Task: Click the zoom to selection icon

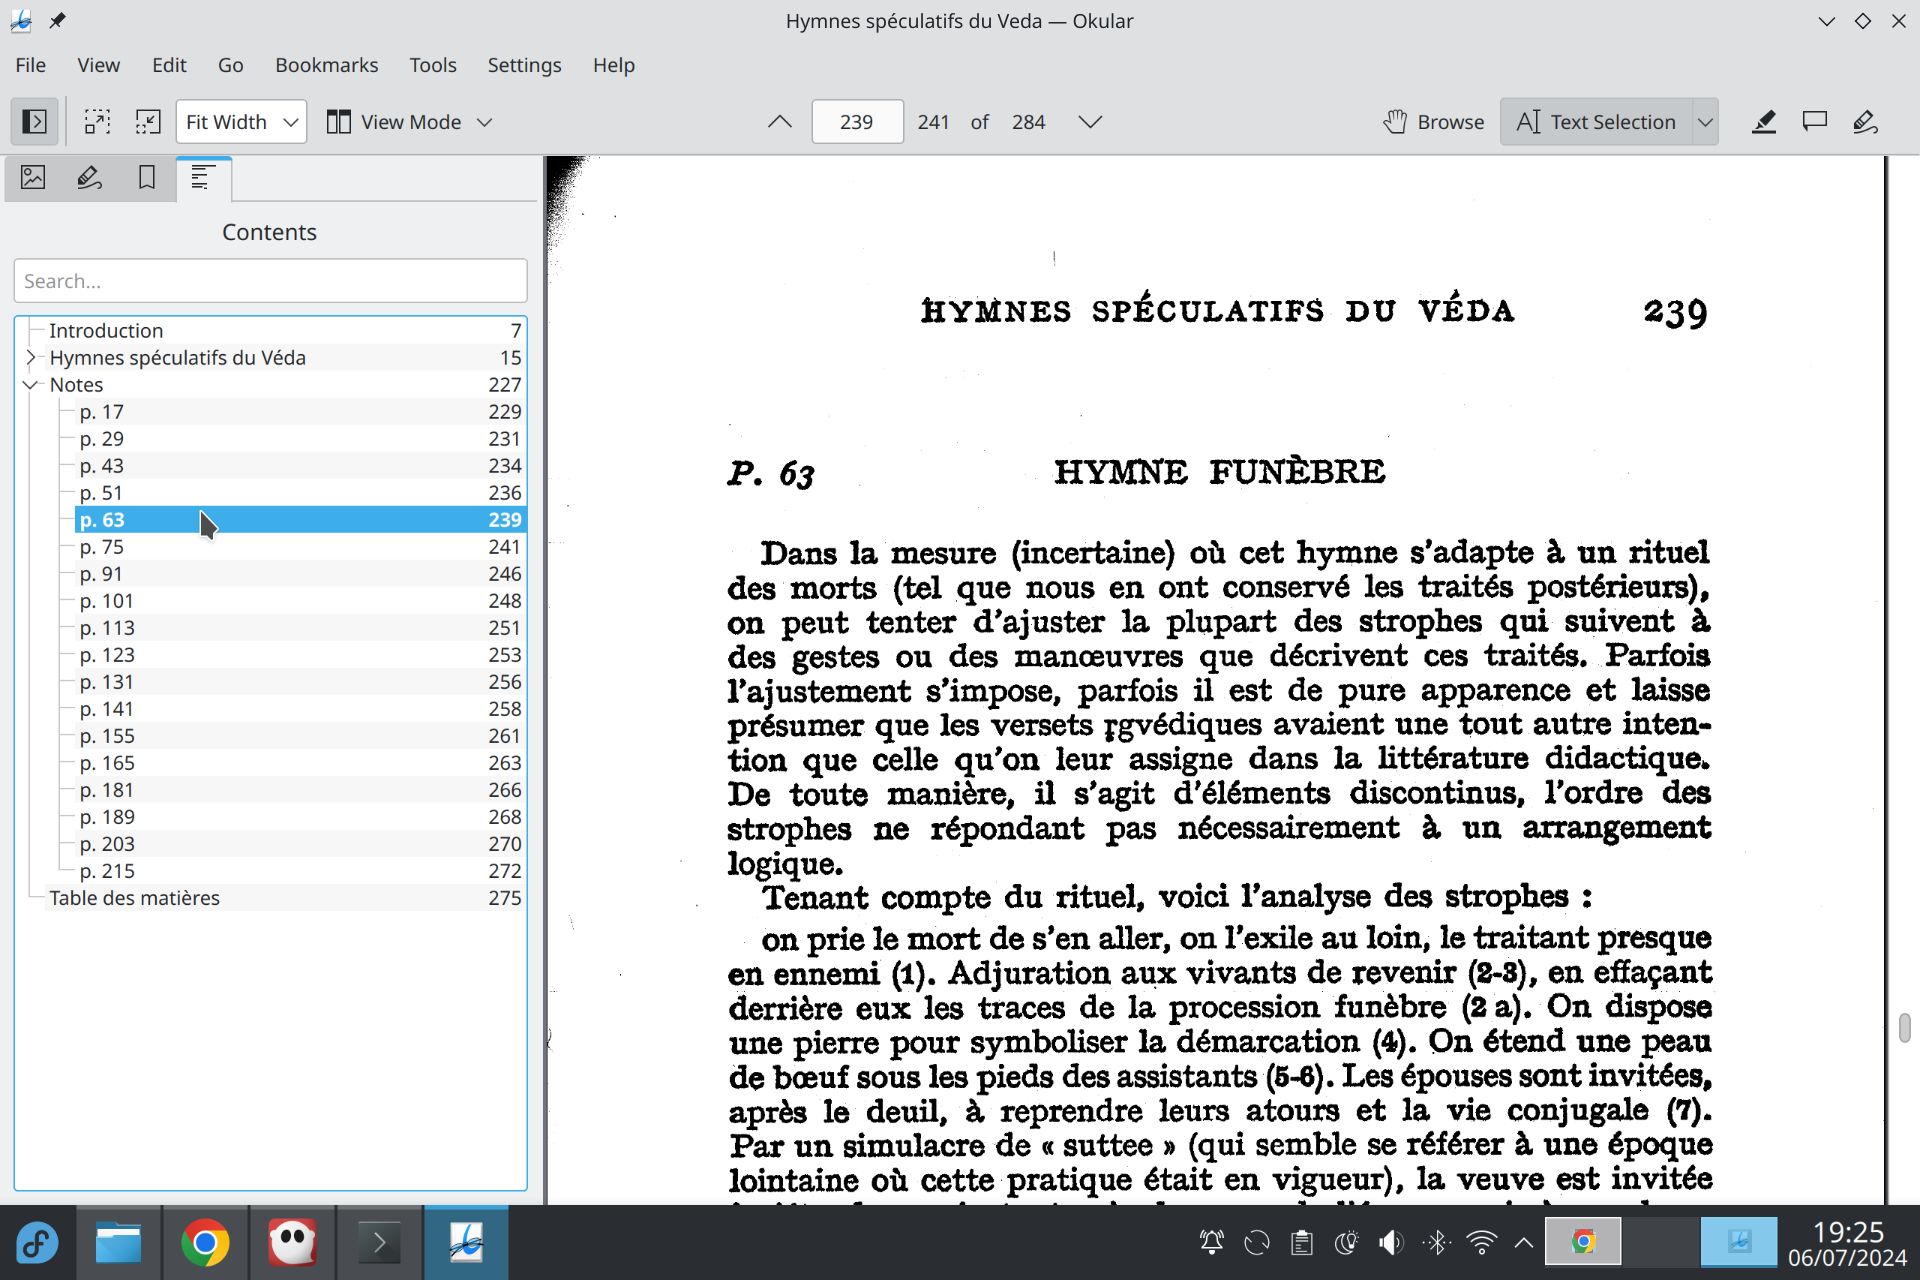Action: click(x=97, y=122)
